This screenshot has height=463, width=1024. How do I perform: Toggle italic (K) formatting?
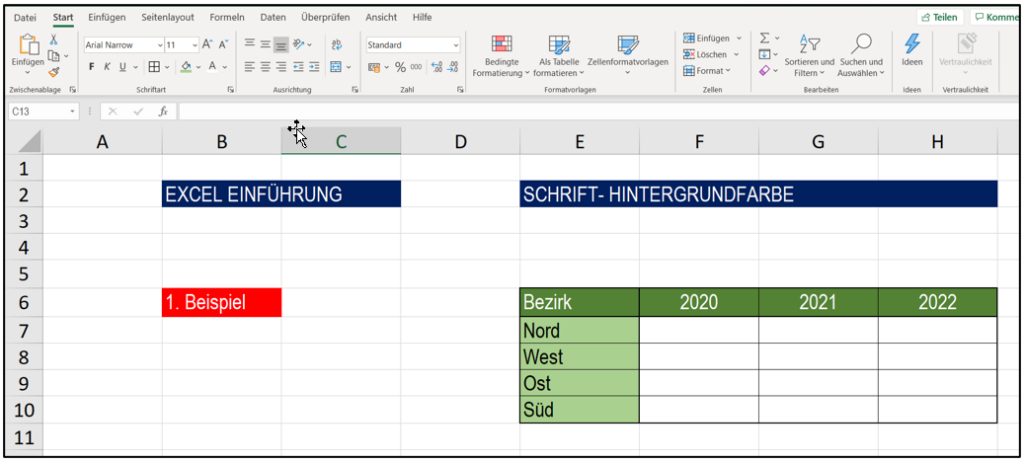click(106, 67)
